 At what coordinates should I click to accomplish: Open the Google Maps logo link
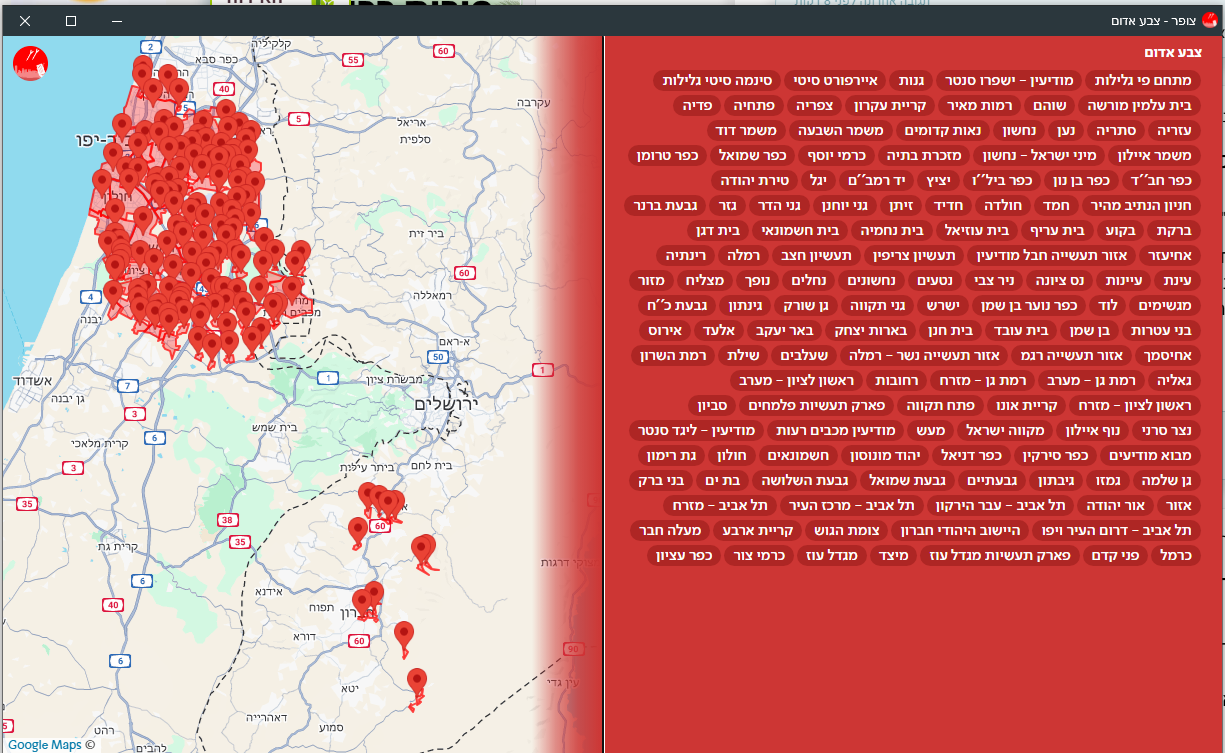(45, 744)
